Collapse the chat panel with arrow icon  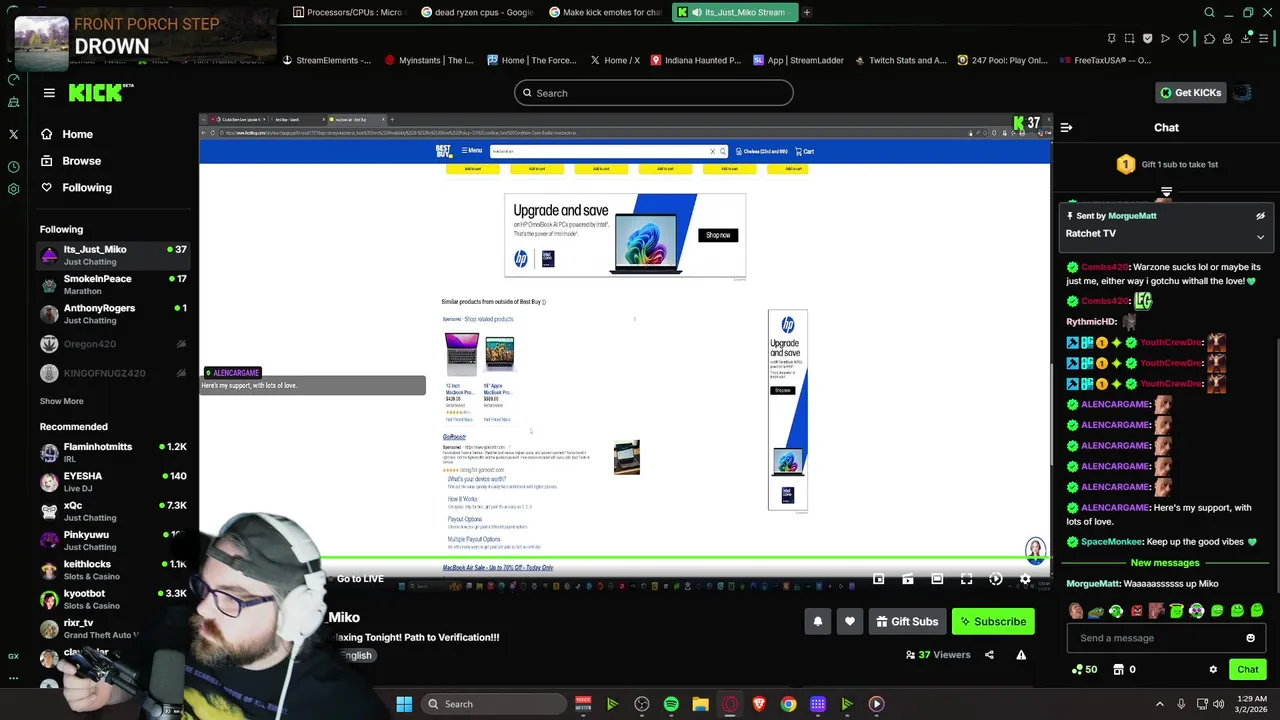(x=1066, y=128)
